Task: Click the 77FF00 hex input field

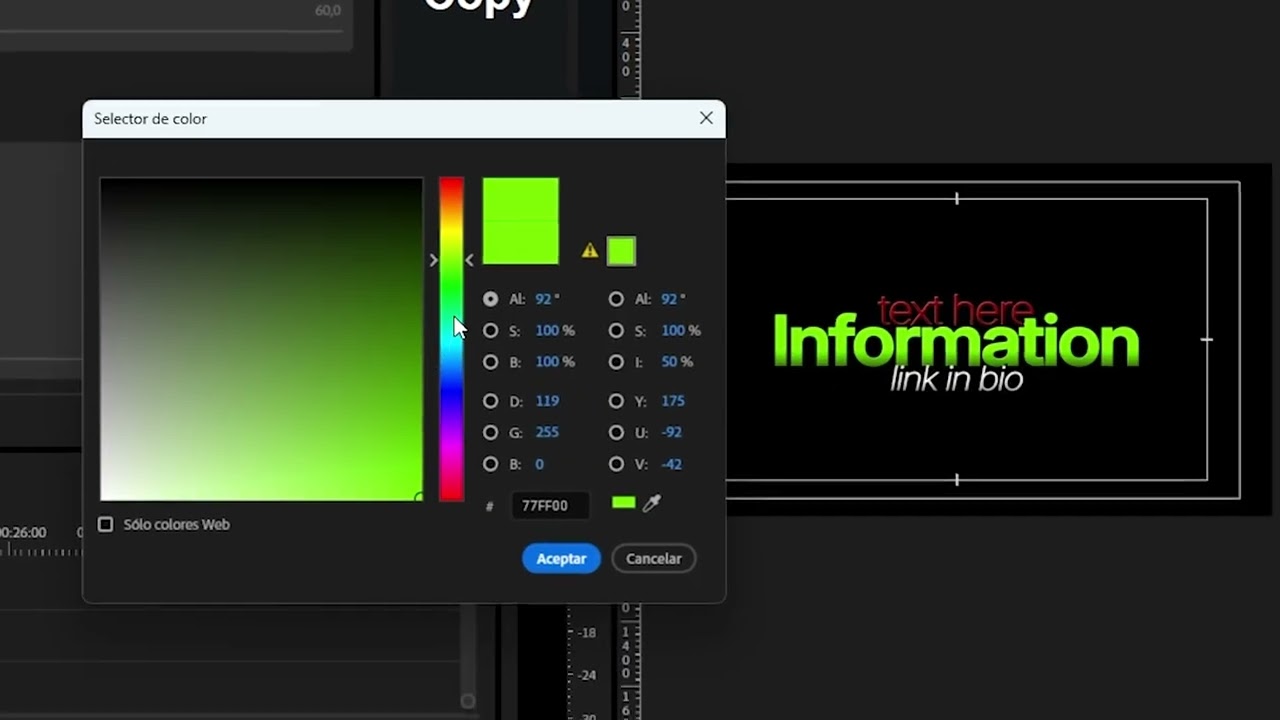Action: [550, 505]
